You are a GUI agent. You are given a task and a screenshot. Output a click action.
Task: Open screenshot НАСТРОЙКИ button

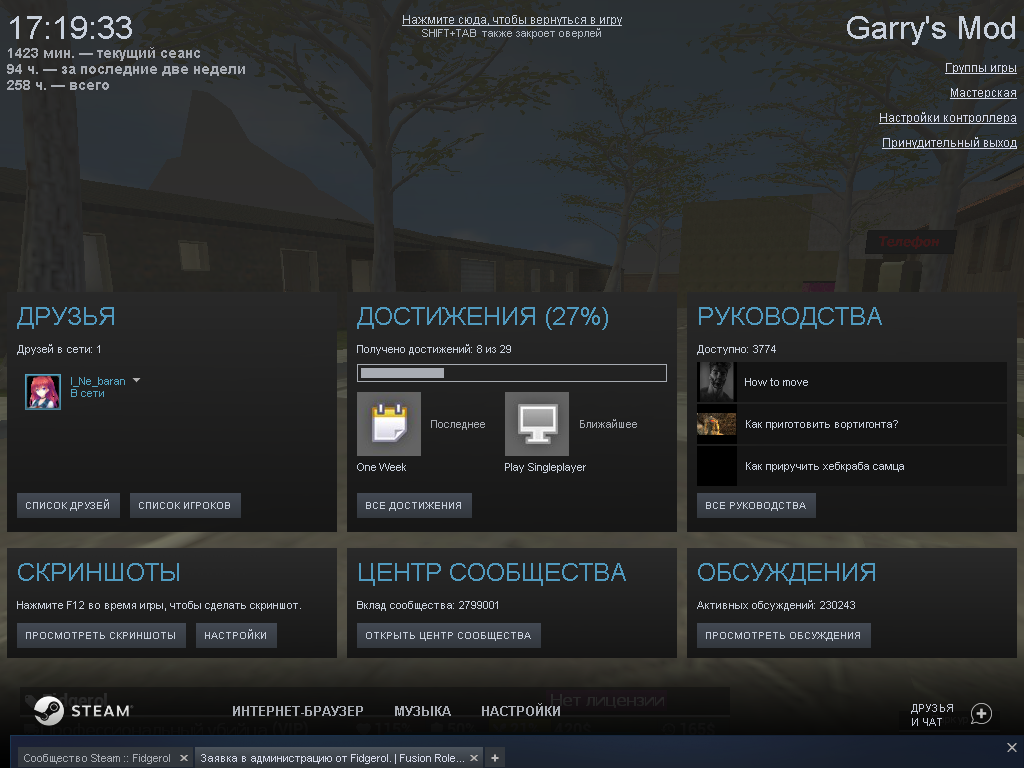236,635
